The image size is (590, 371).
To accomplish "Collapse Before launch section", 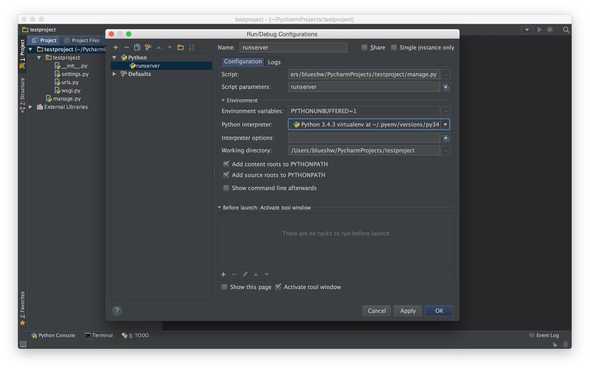I will point(219,208).
